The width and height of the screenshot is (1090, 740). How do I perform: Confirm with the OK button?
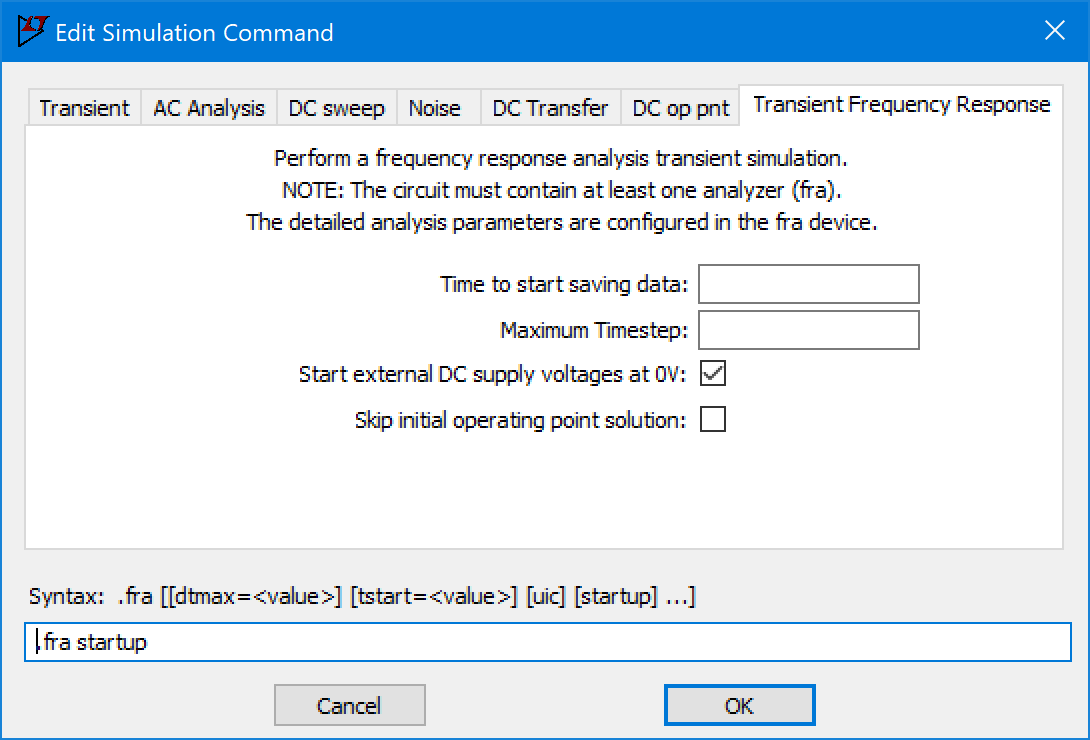tap(739, 705)
